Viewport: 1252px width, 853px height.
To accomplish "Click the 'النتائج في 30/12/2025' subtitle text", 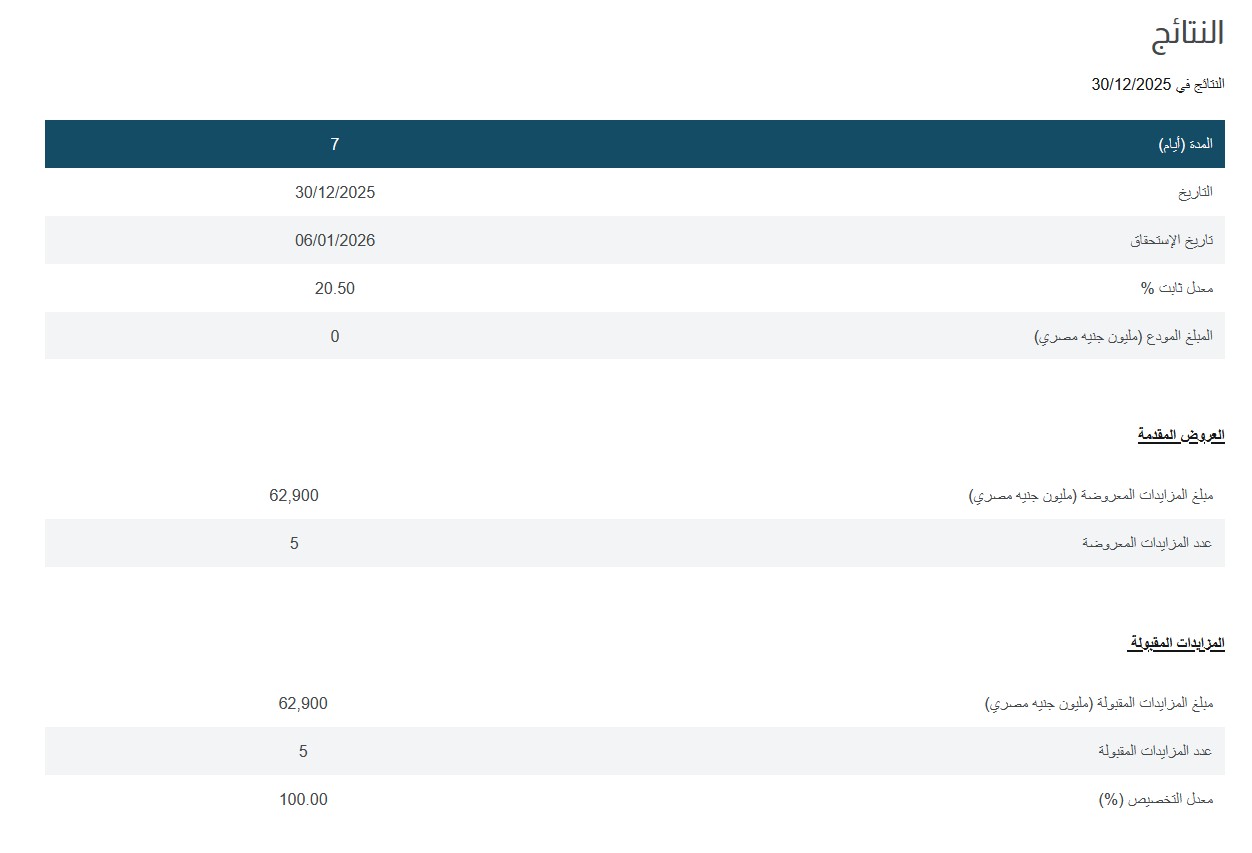I will 1157,85.
